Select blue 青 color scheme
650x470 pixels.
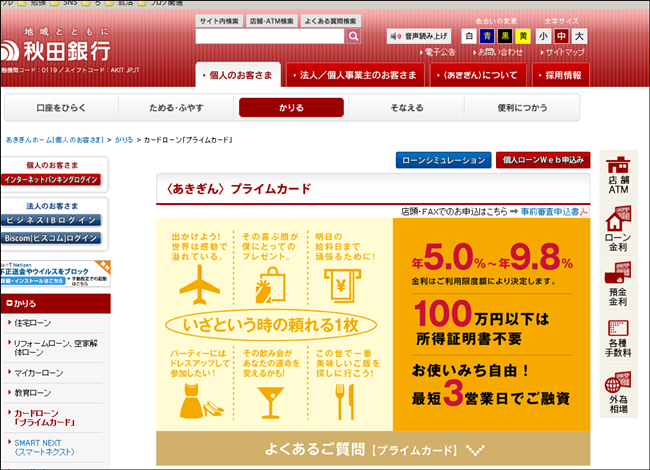click(x=487, y=36)
